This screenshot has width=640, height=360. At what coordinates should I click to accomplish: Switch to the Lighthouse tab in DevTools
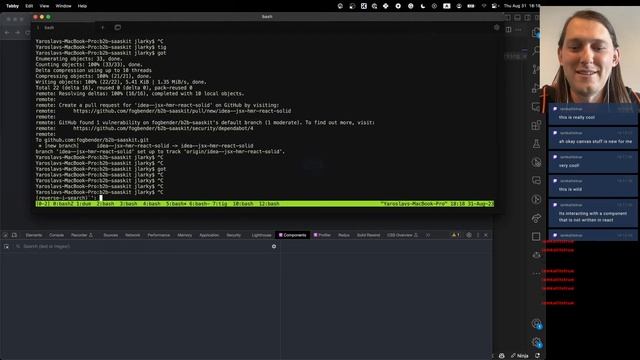pyautogui.click(x=261, y=235)
